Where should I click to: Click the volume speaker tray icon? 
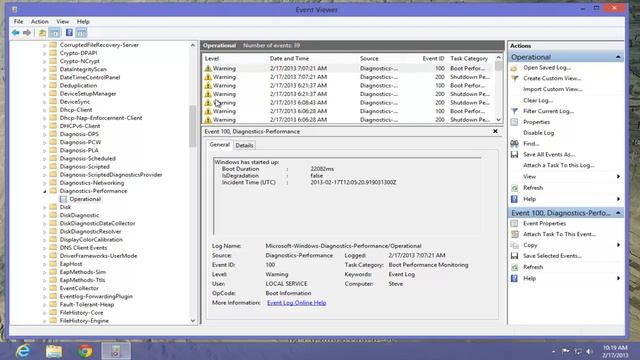pyautogui.click(x=589, y=351)
